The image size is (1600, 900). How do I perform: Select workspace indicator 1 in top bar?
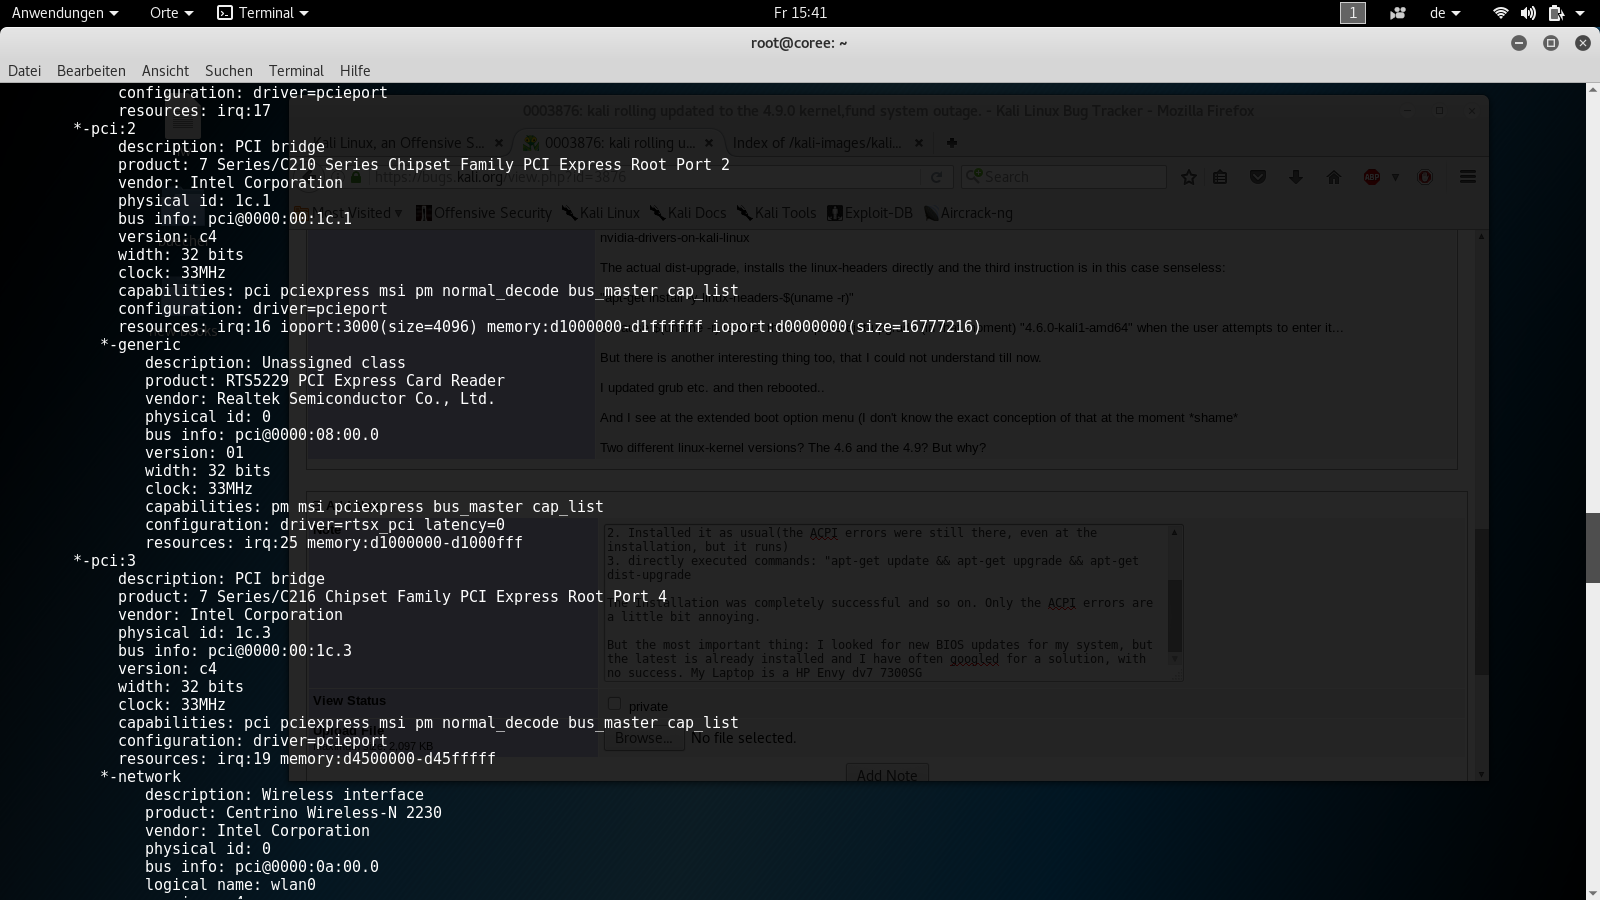tap(1352, 13)
